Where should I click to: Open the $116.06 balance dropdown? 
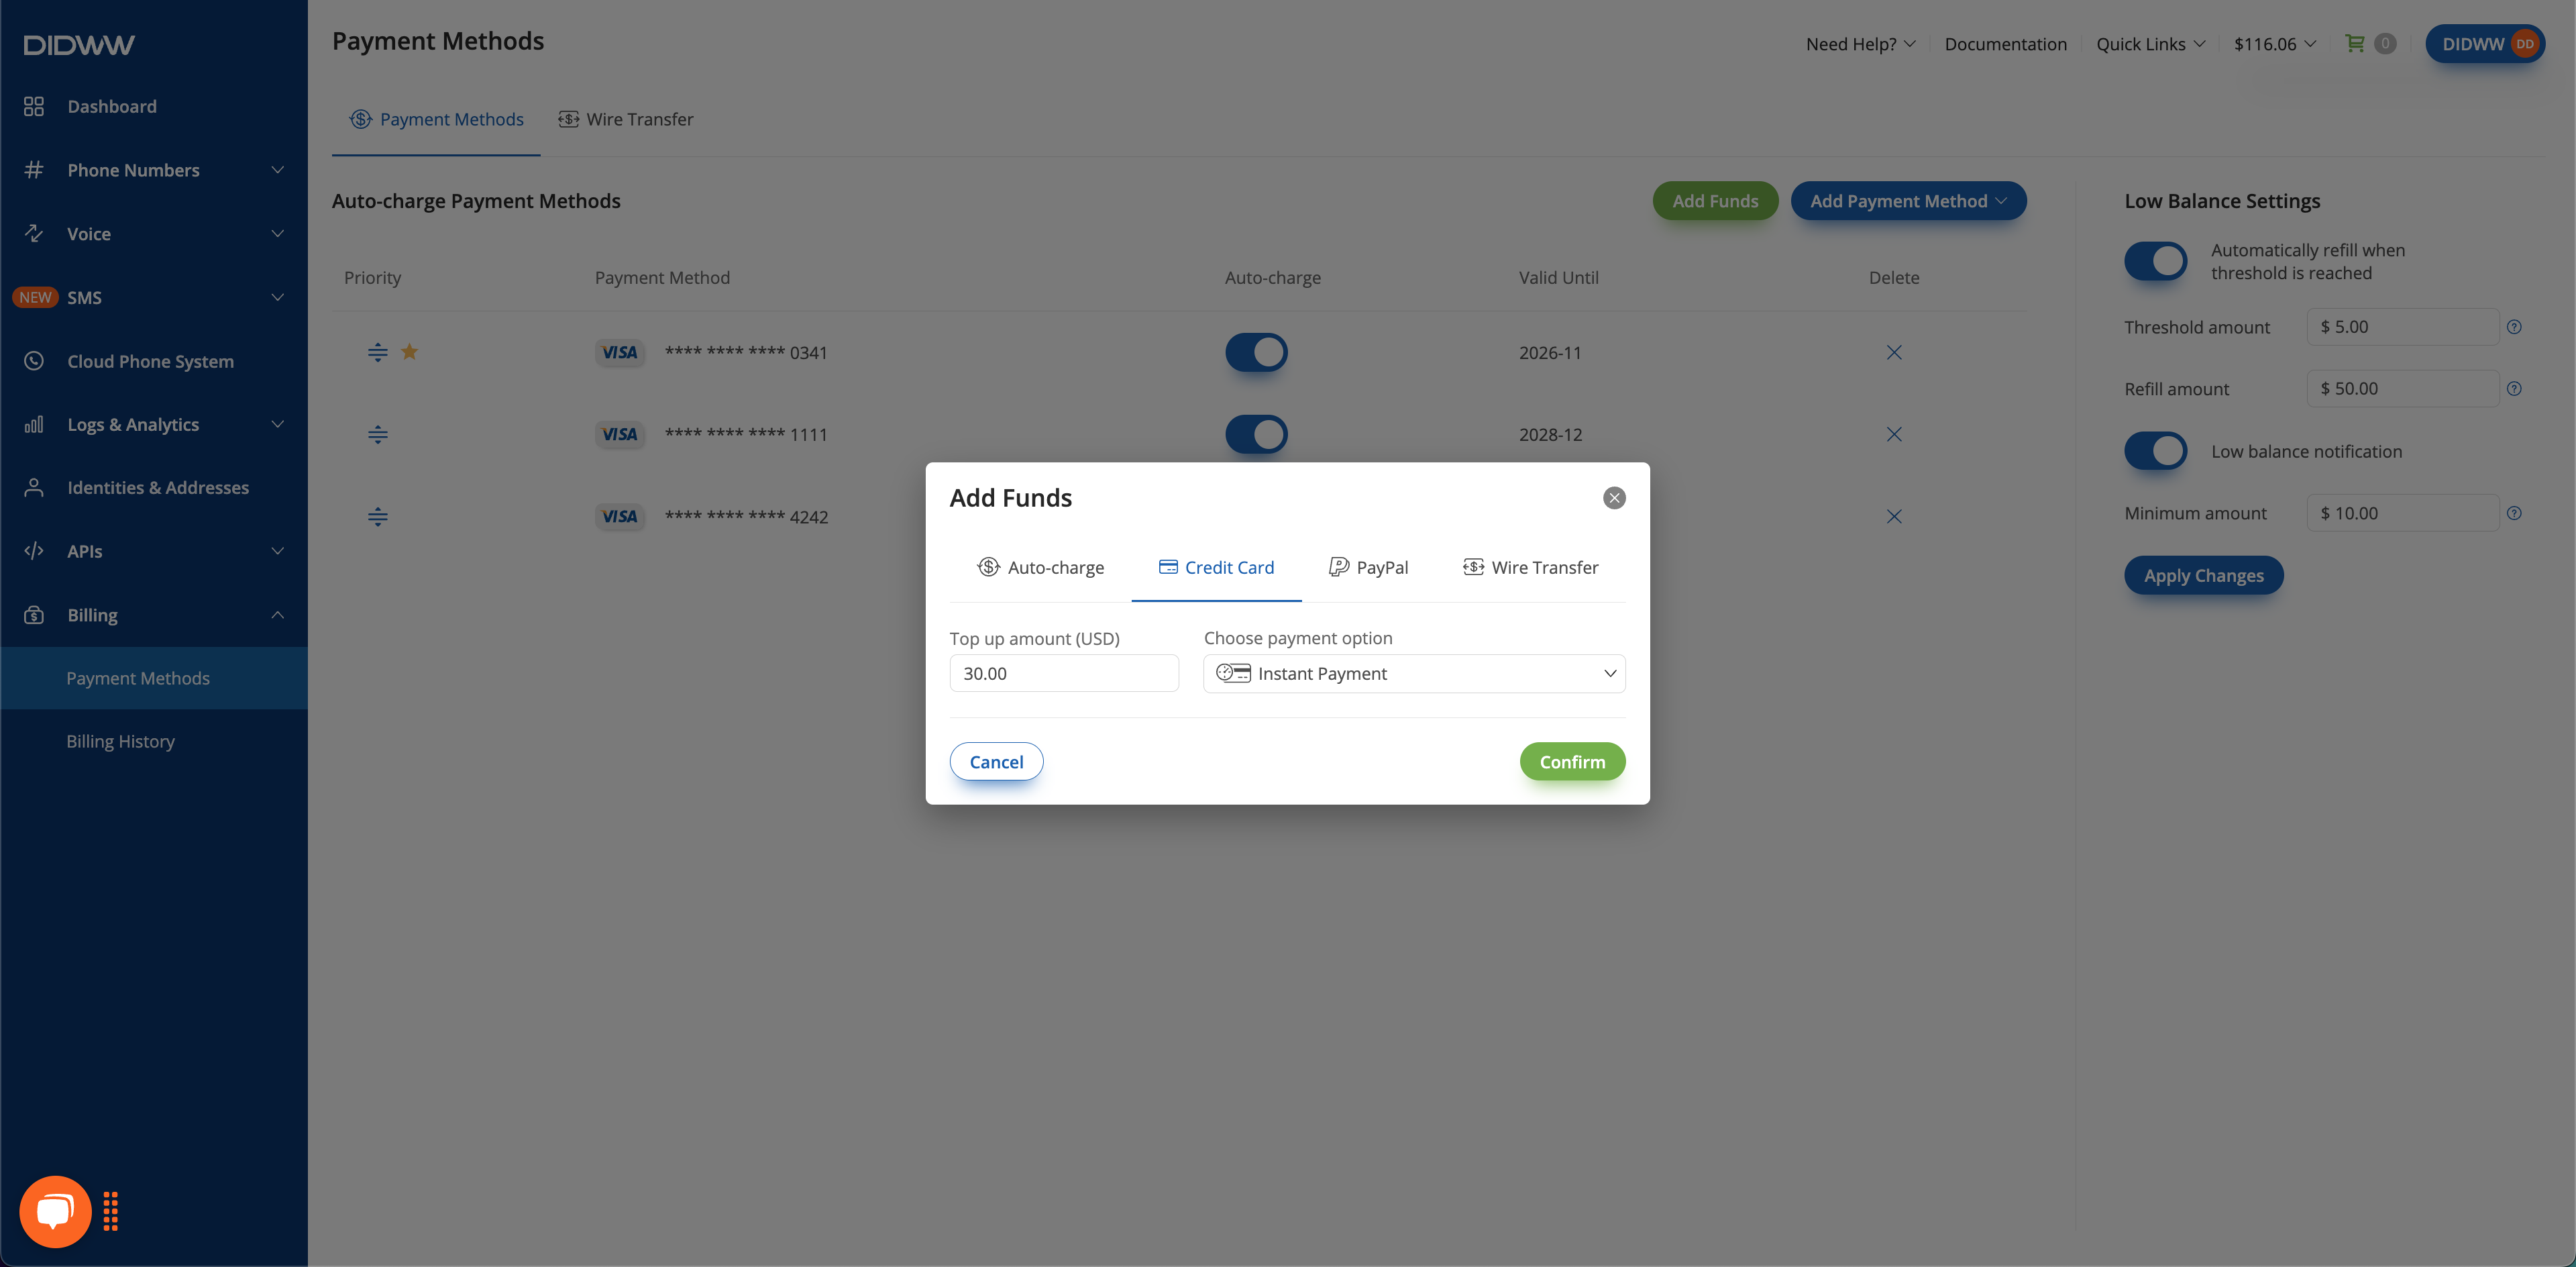2274,44
